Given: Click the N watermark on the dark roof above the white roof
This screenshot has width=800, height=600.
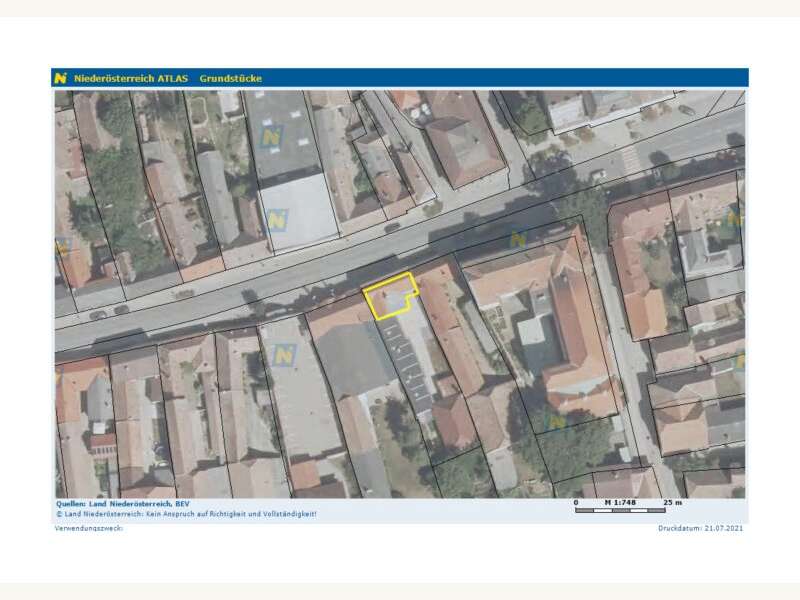Looking at the screenshot, I should point(271,136).
